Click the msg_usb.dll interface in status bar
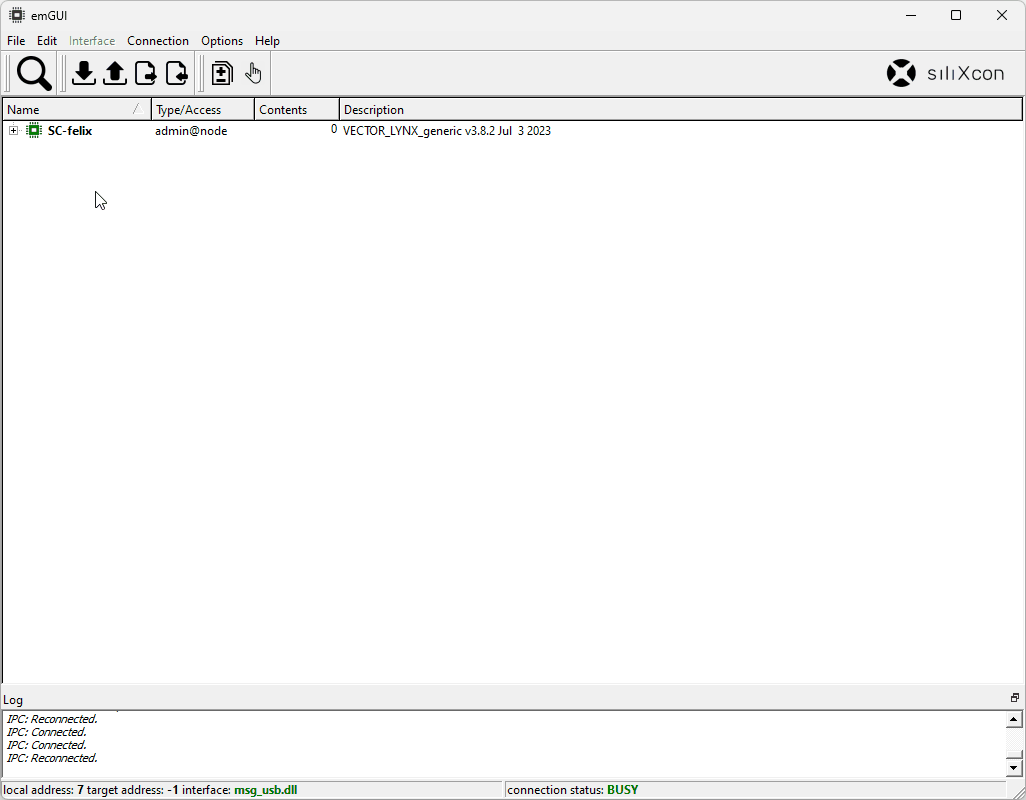1026x800 pixels. (x=266, y=790)
